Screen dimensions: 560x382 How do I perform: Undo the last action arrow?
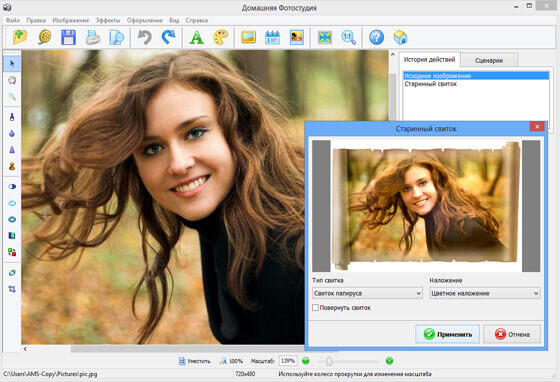(x=144, y=37)
